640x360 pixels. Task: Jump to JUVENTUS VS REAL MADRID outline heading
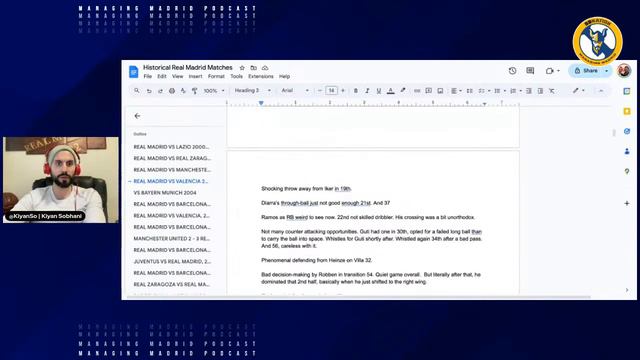point(172,261)
